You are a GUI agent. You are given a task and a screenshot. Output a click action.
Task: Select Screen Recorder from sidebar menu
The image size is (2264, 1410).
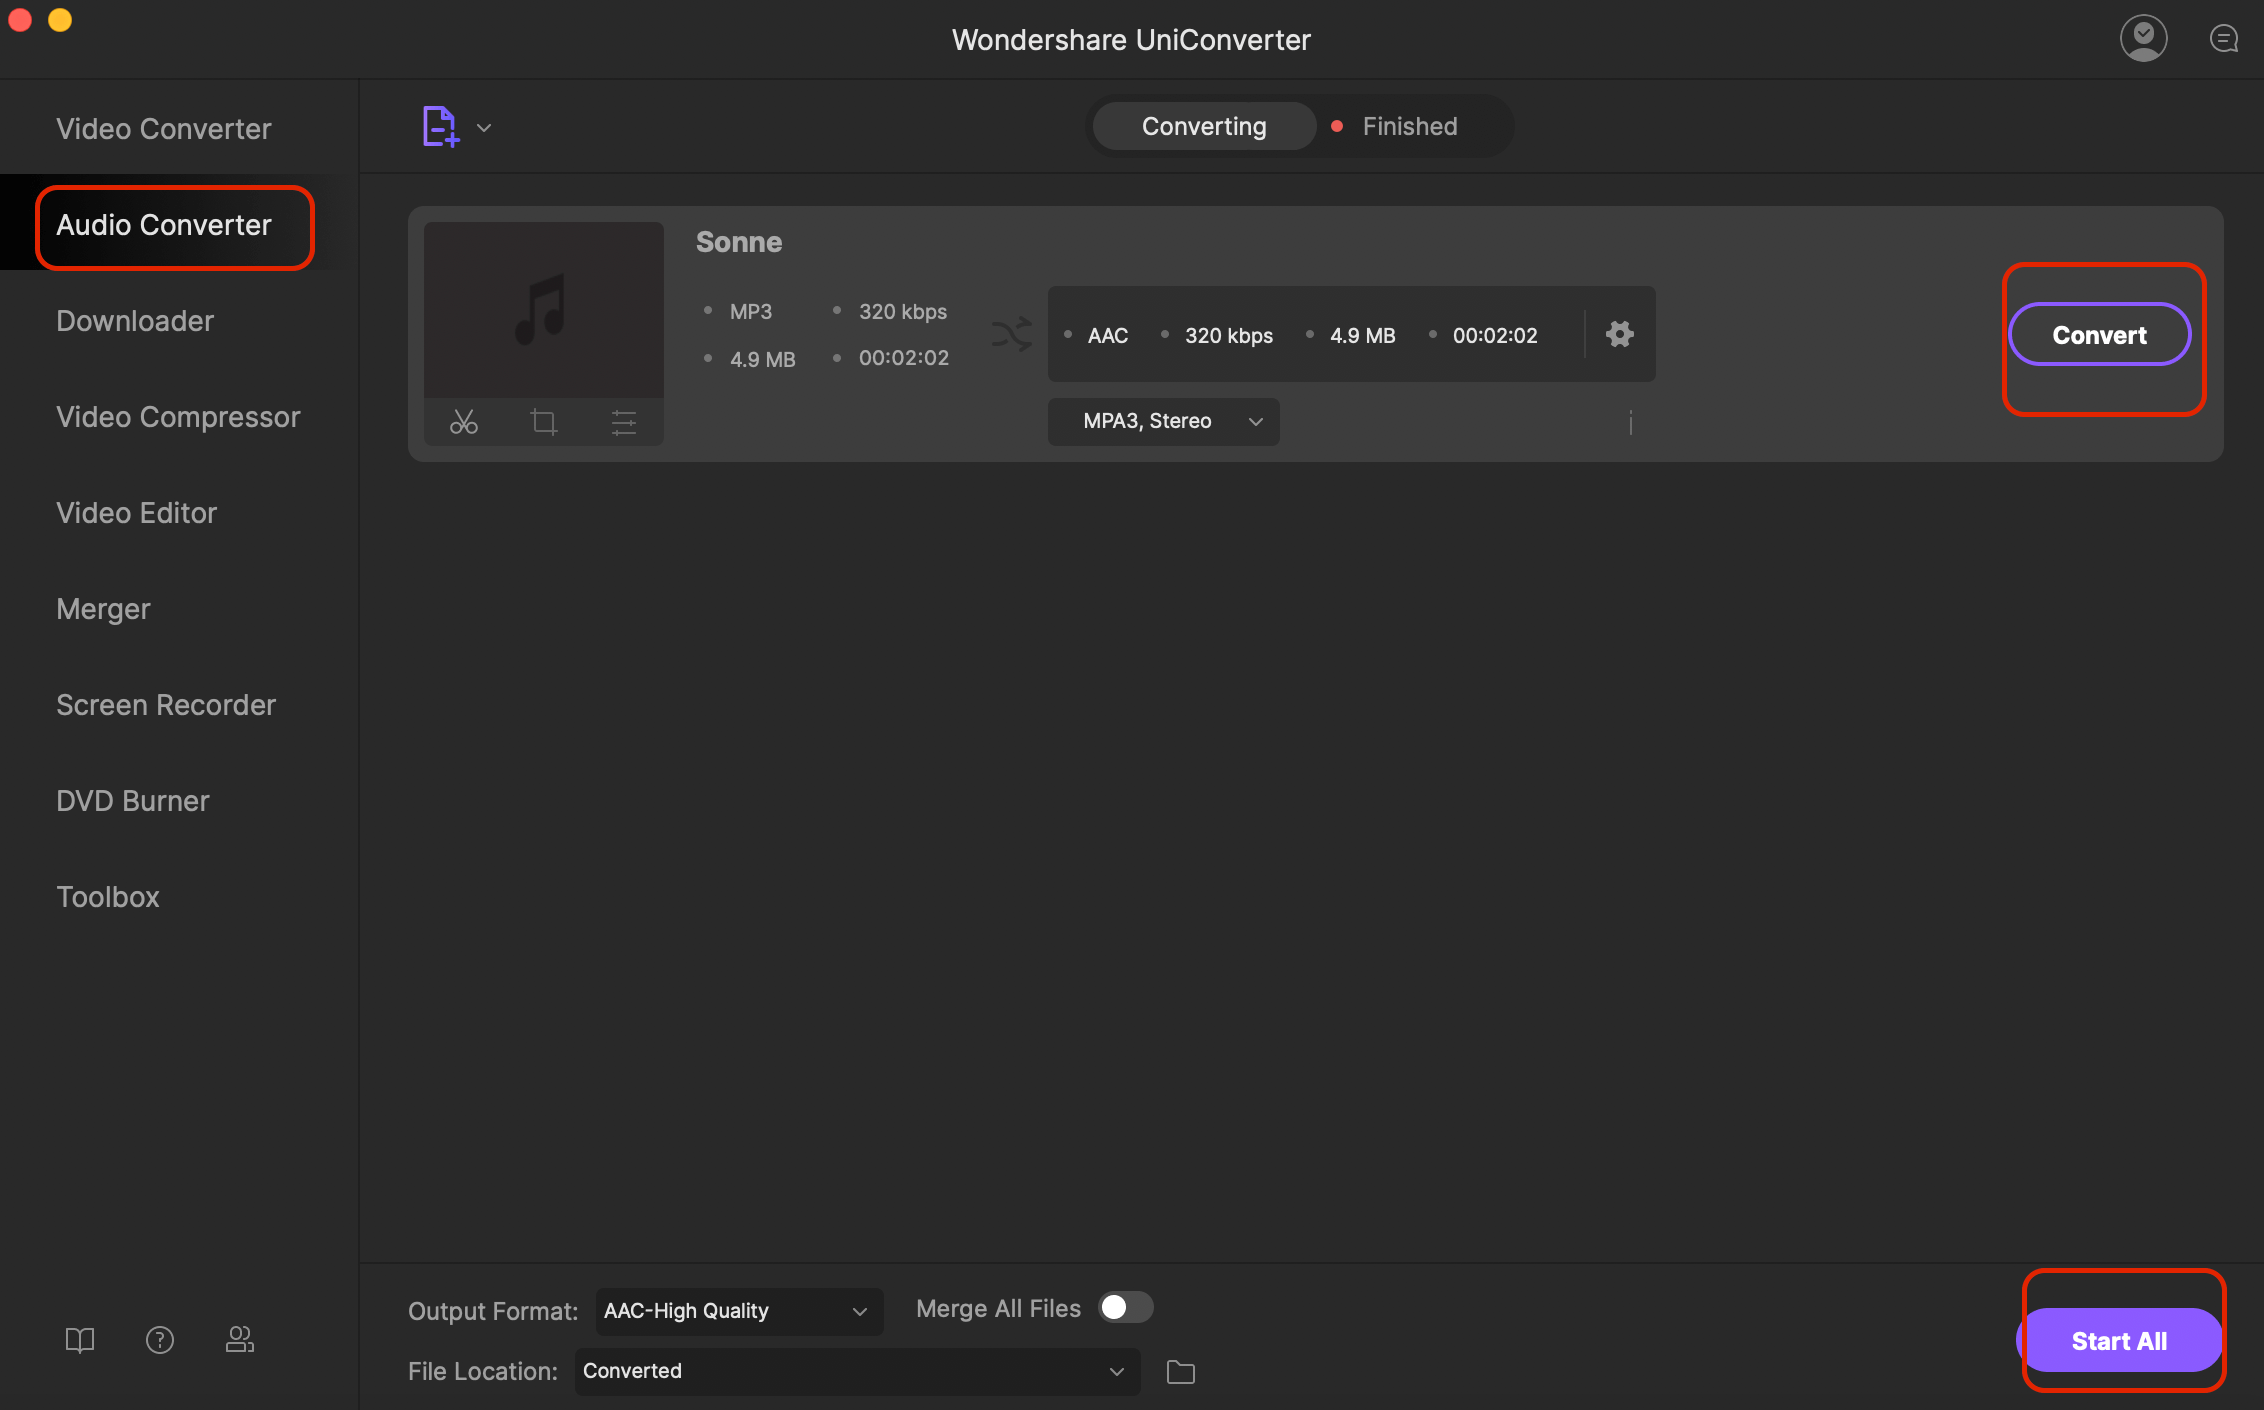(164, 703)
